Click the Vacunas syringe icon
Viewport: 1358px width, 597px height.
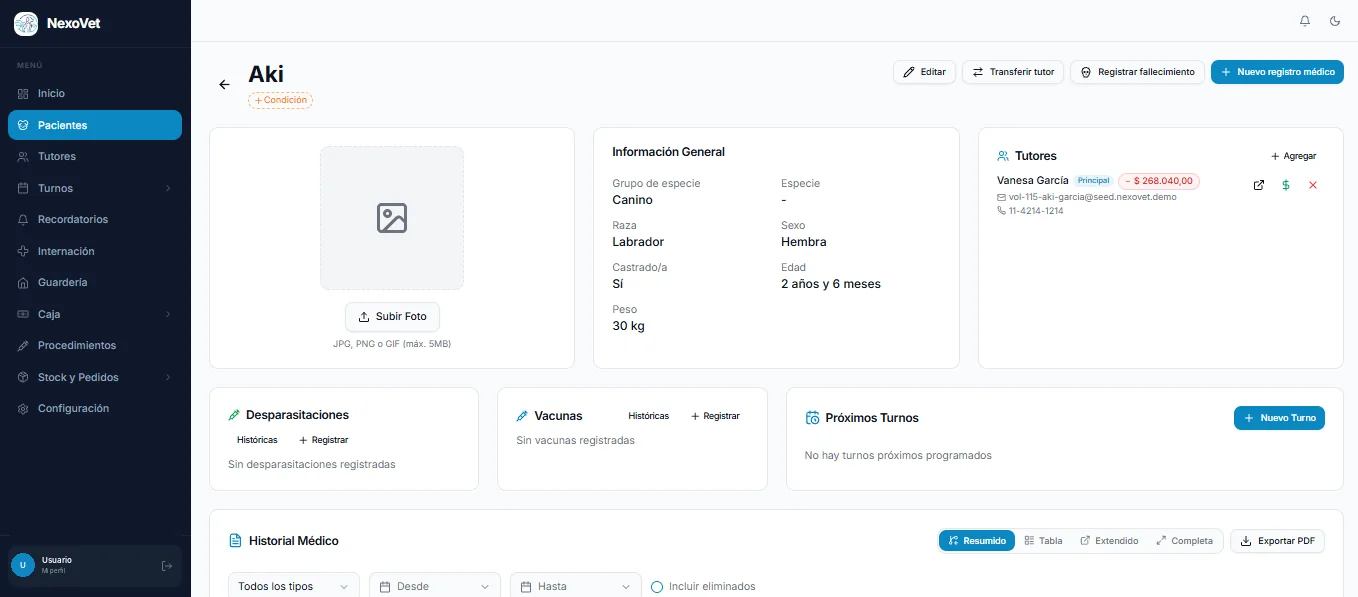coord(522,416)
